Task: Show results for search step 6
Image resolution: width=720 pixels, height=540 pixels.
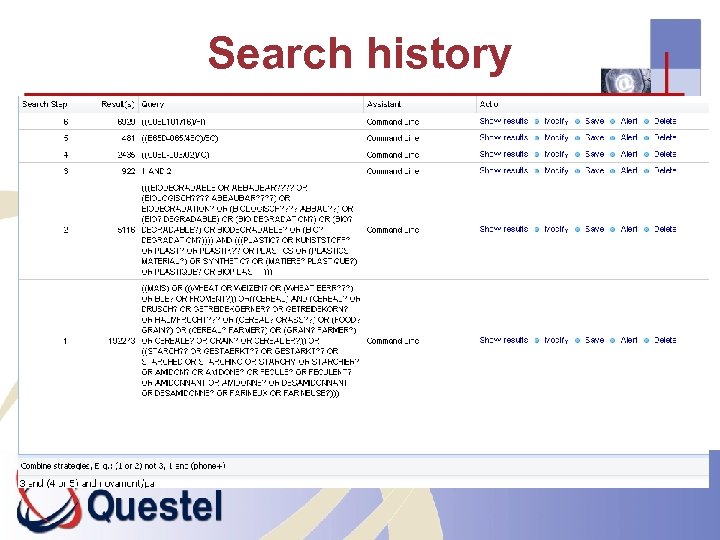Action: coord(504,121)
